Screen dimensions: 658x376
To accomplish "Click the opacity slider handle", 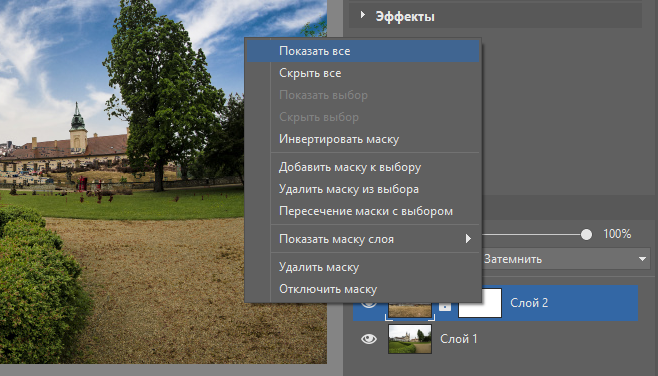I will tap(586, 234).
